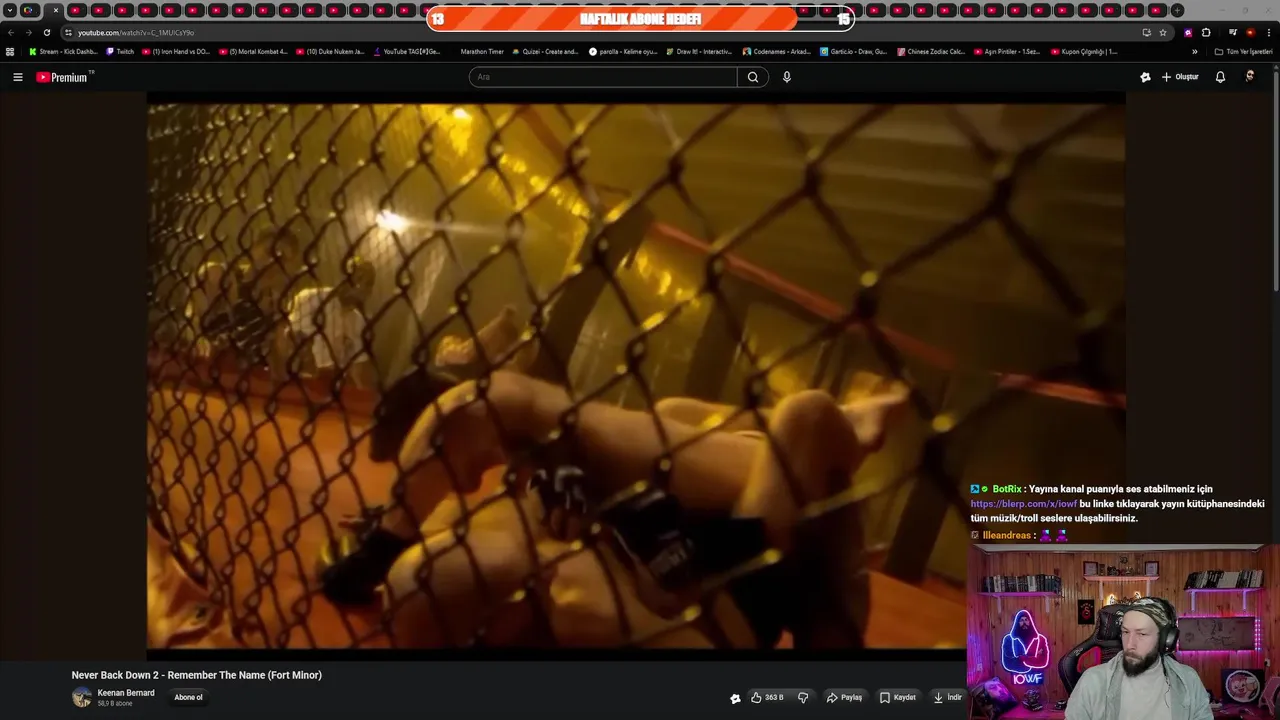Switch to first tab left of active
Viewport: 1280px width, 720px height.
pos(28,10)
